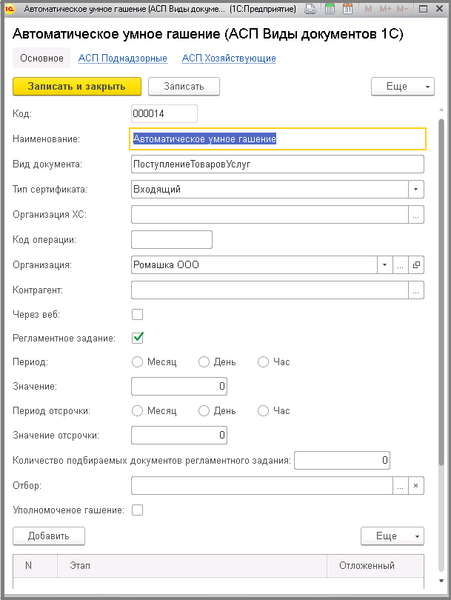Screen dimensions: 451x600
Task: Open selection ellipsis for Отбор field
Action: [x=400, y=486]
